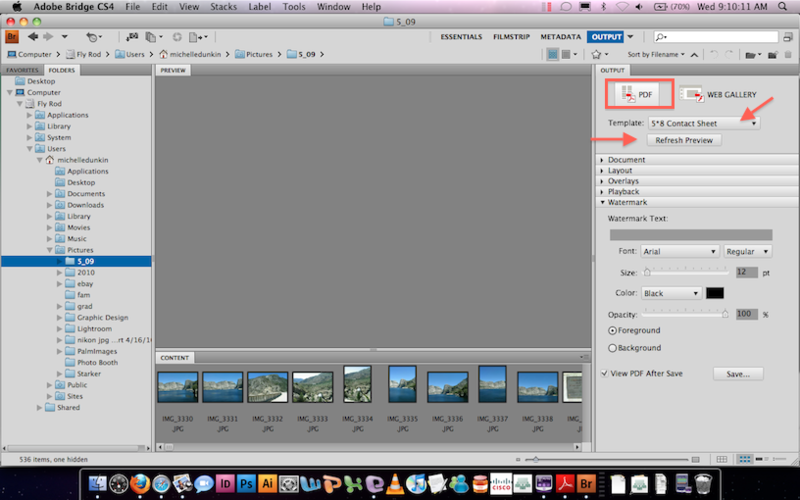Open VLC from the dock

point(397,485)
